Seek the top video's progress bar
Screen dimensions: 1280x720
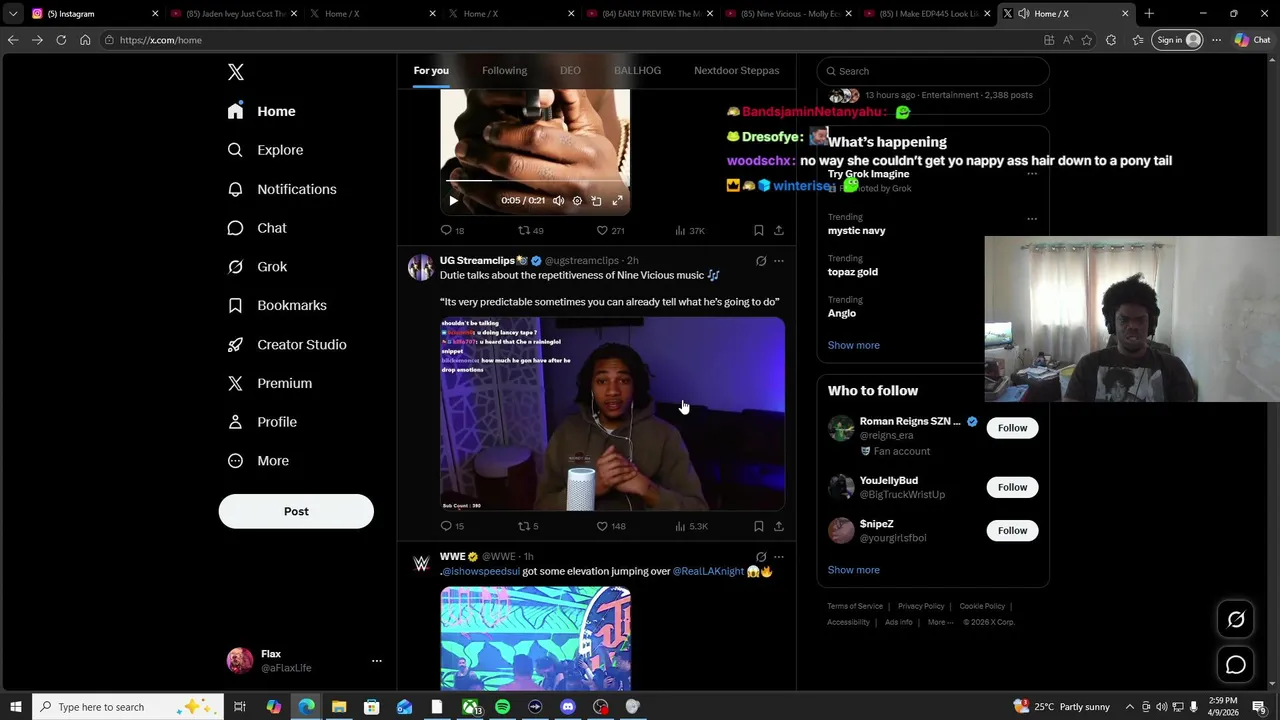click(x=535, y=182)
